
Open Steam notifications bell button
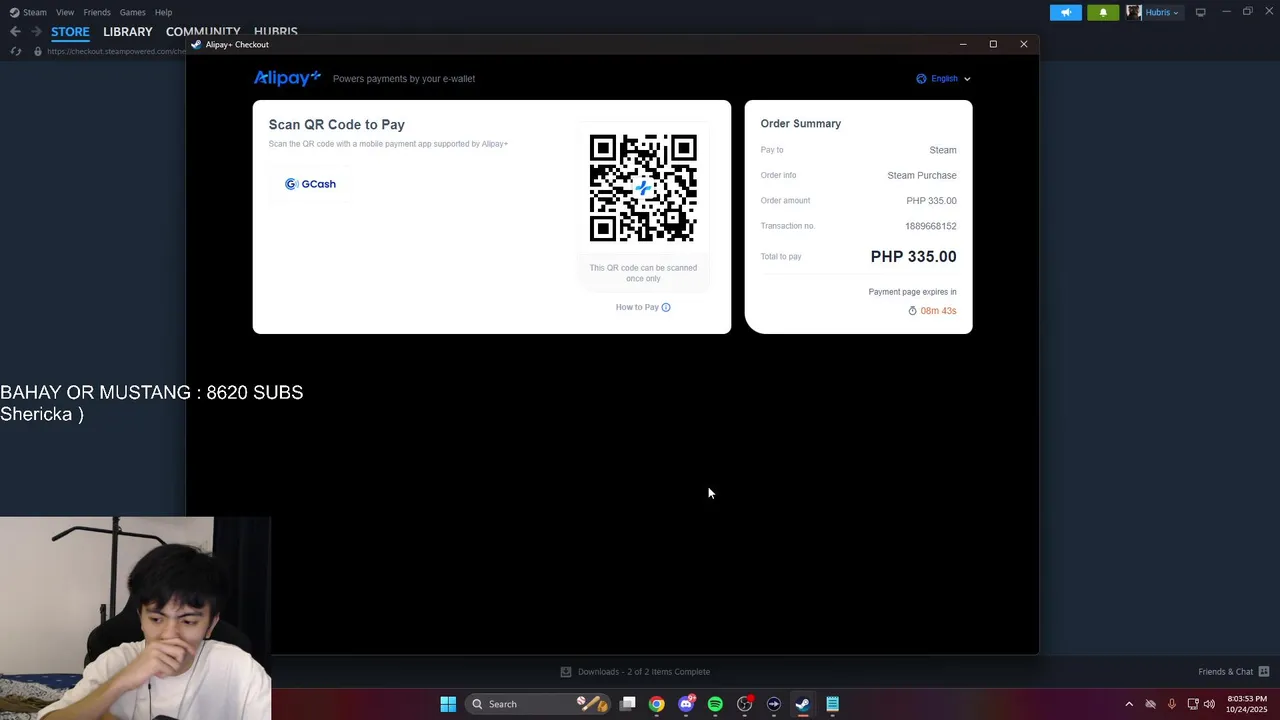[x=1103, y=12]
